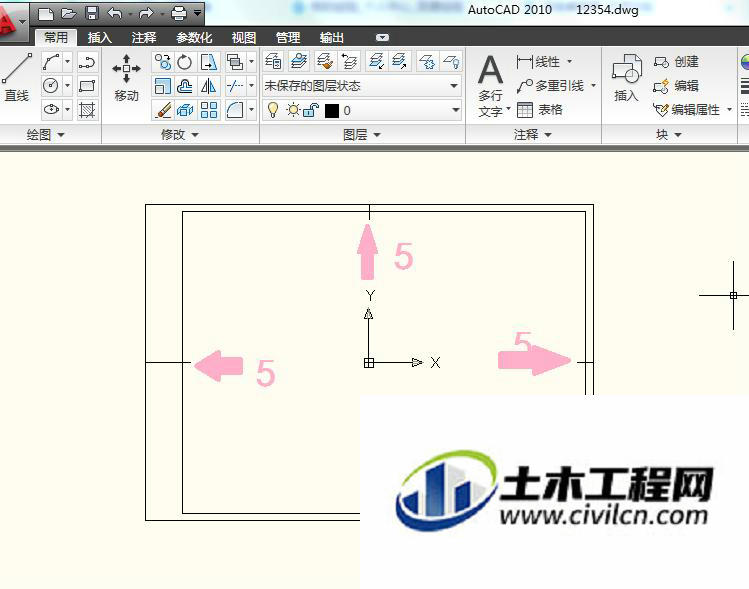Activate the Offset tool

(185, 86)
